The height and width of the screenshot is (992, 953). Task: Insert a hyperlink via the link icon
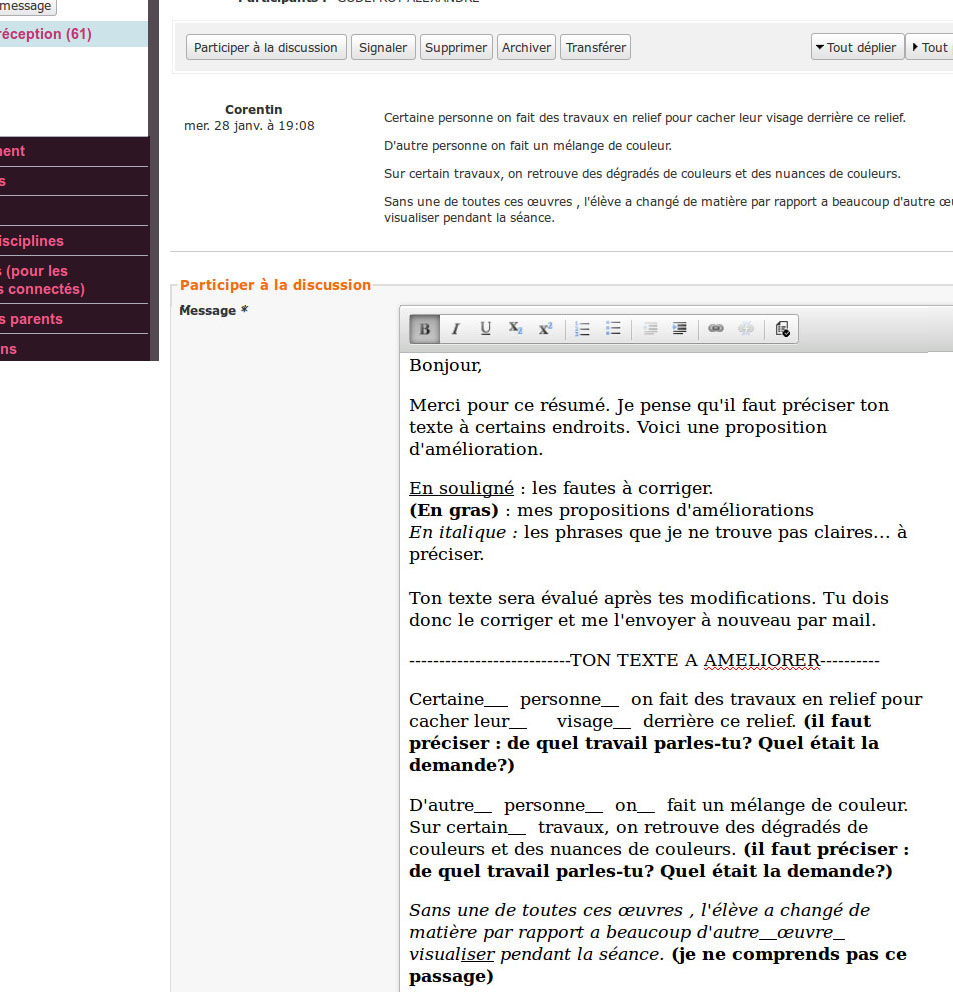click(x=716, y=329)
